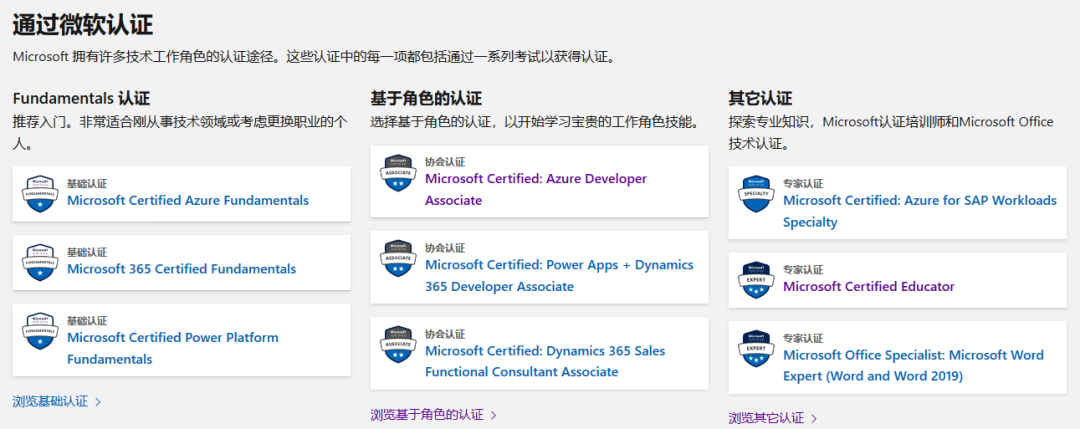Viewport: 1080px width, 429px height.
Task: Browse other certifications via 浏览其它认证
Action: point(766,418)
